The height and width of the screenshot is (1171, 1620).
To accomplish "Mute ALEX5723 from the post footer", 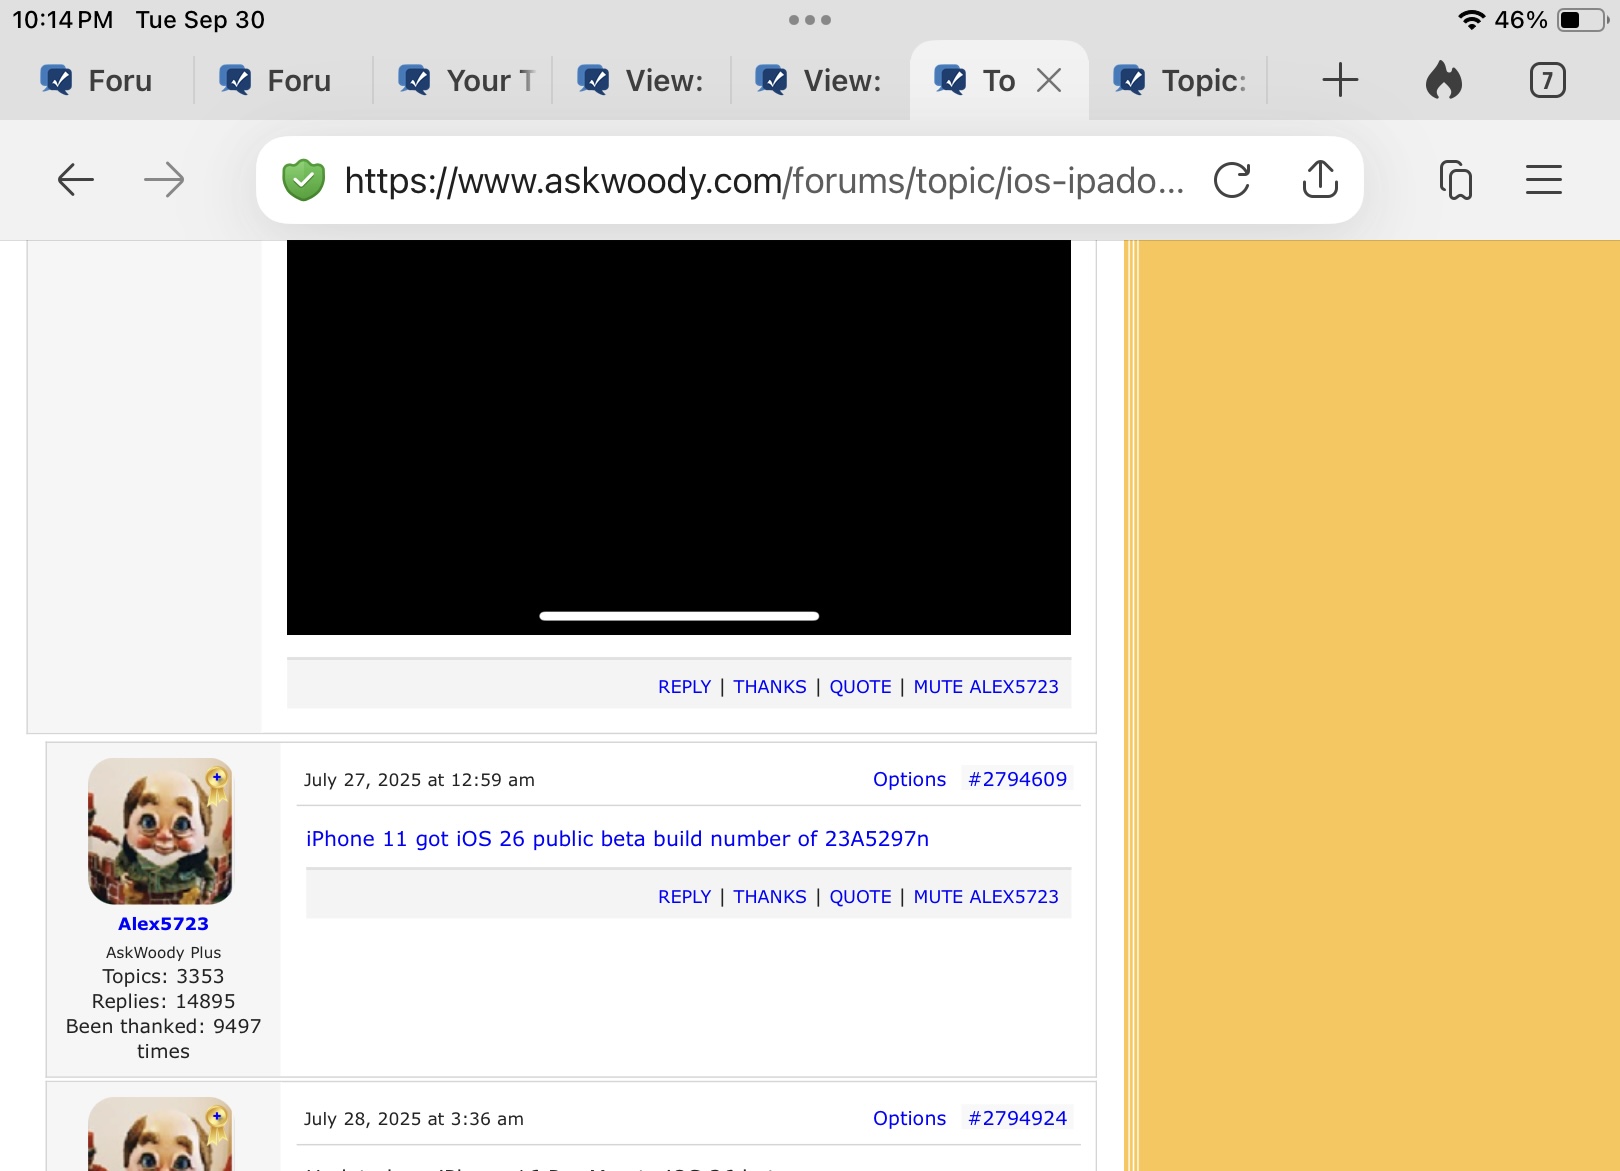I will tap(986, 896).
